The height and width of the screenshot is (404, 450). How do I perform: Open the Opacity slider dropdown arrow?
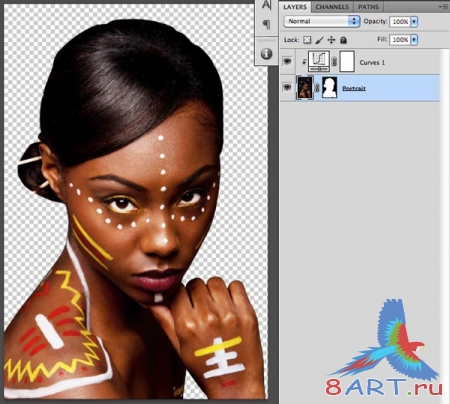(x=414, y=22)
